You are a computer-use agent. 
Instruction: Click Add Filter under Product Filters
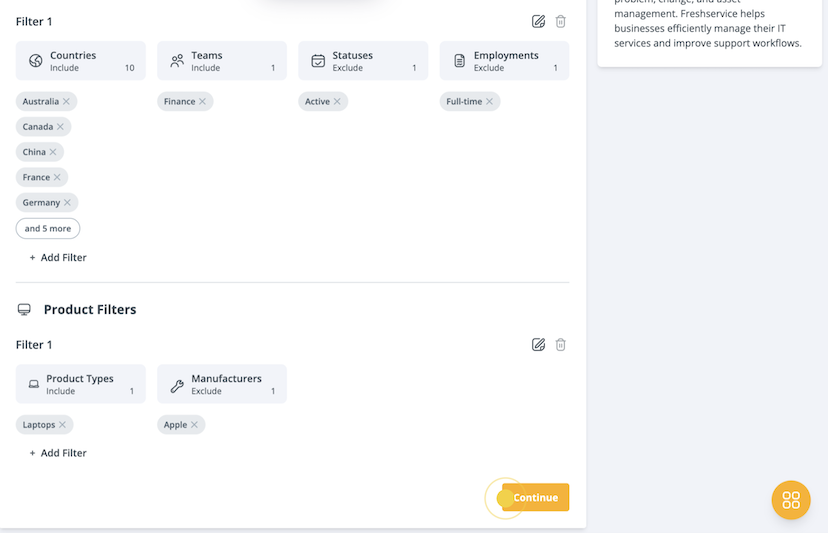tap(58, 453)
